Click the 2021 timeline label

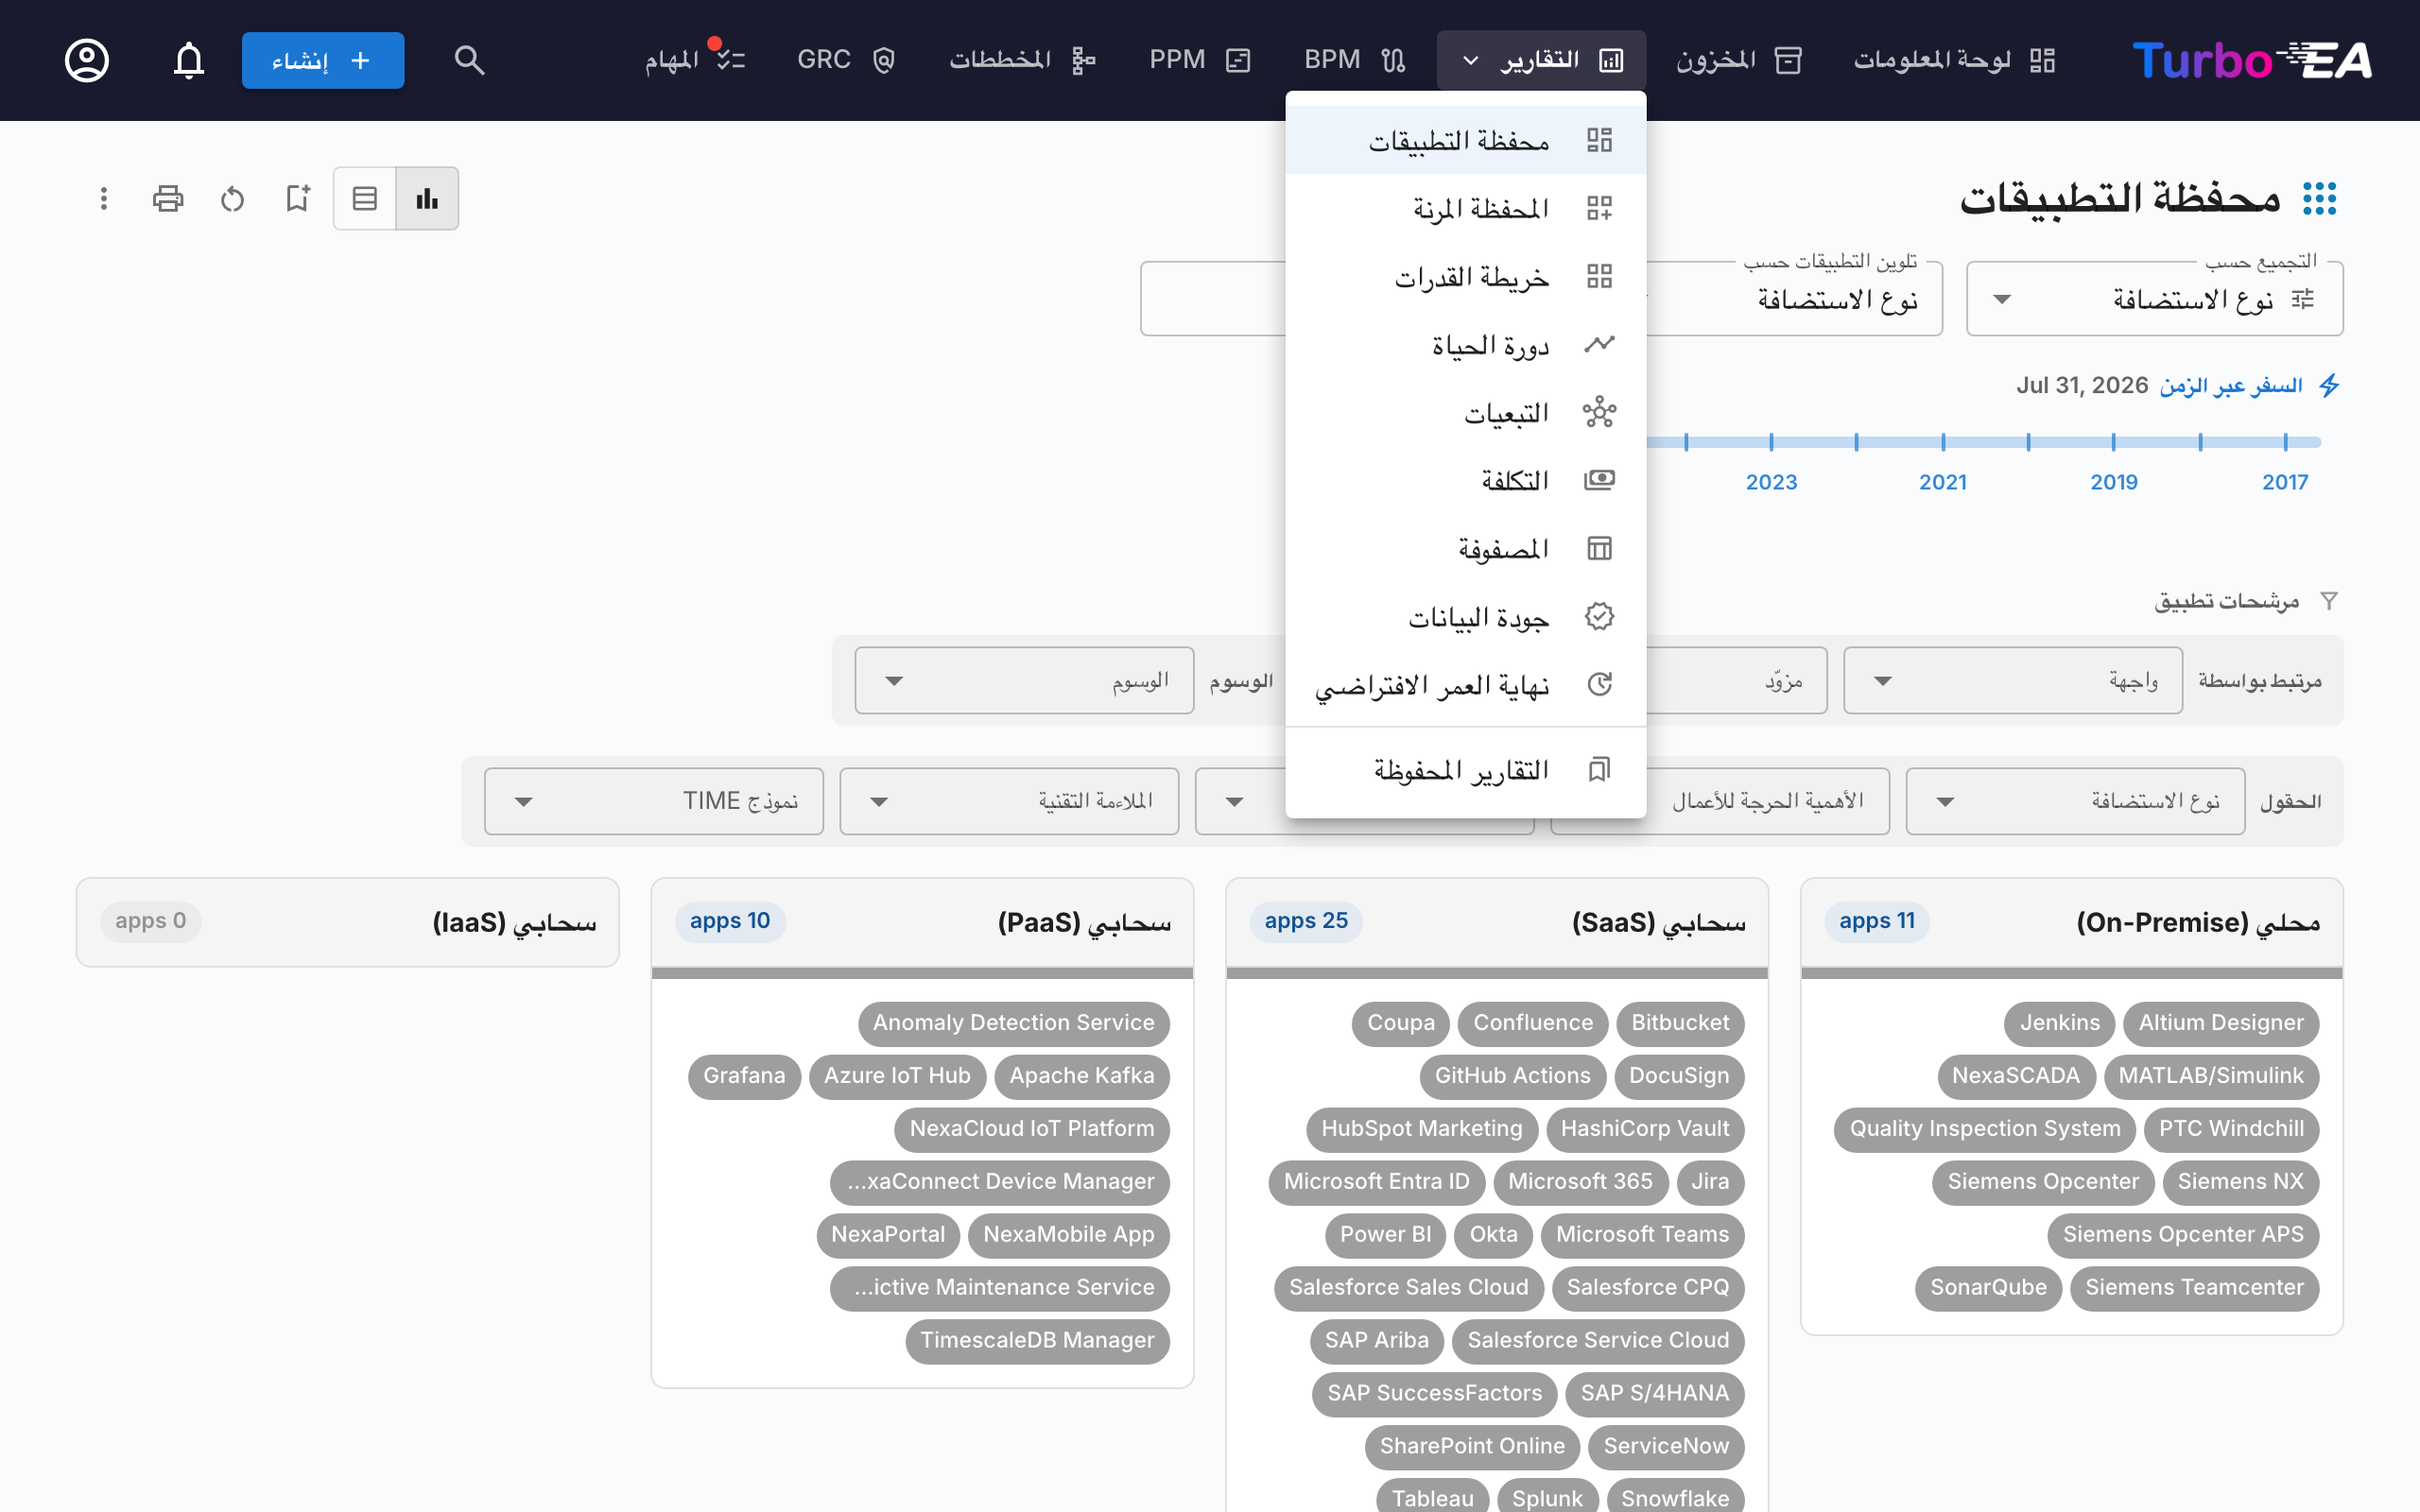[x=1943, y=482]
